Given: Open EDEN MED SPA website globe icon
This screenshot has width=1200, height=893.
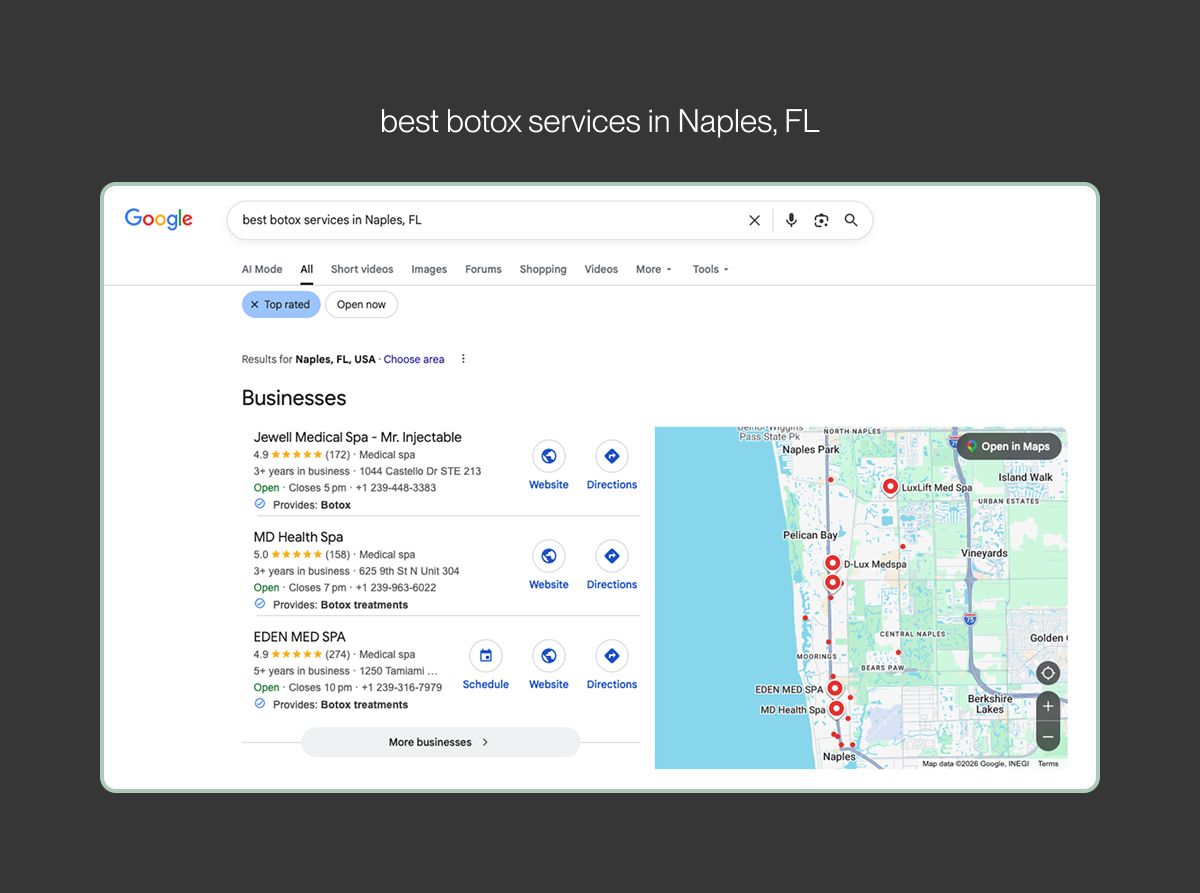Looking at the screenshot, I should (549, 656).
